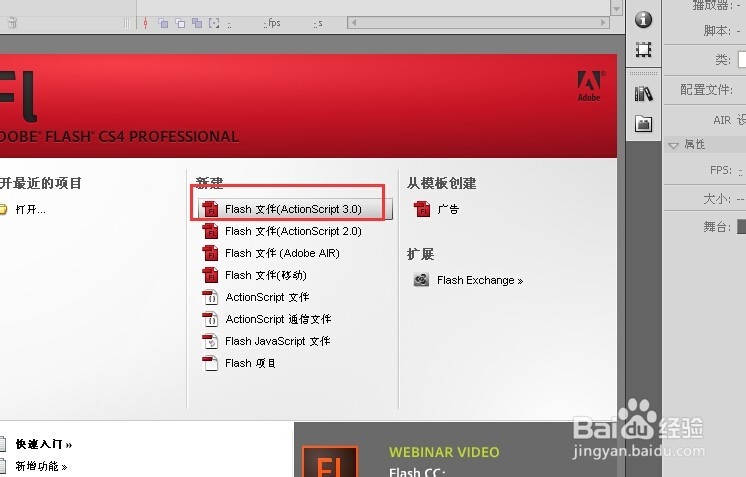Viewport: 746px width, 477px height.
Task: Click the Adobe AIR file icon
Action: point(210,253)
